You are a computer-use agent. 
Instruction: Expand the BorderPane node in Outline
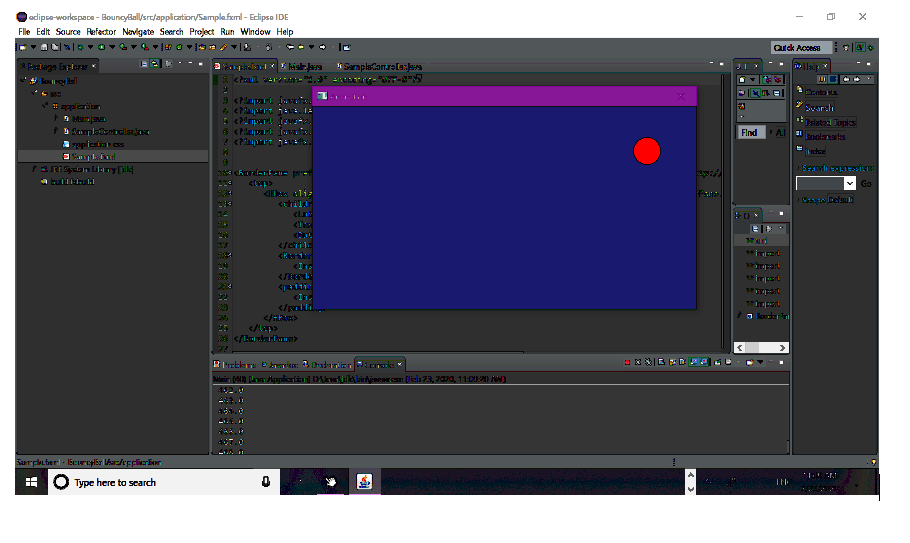pyautogui.click(x=739, y=316)
